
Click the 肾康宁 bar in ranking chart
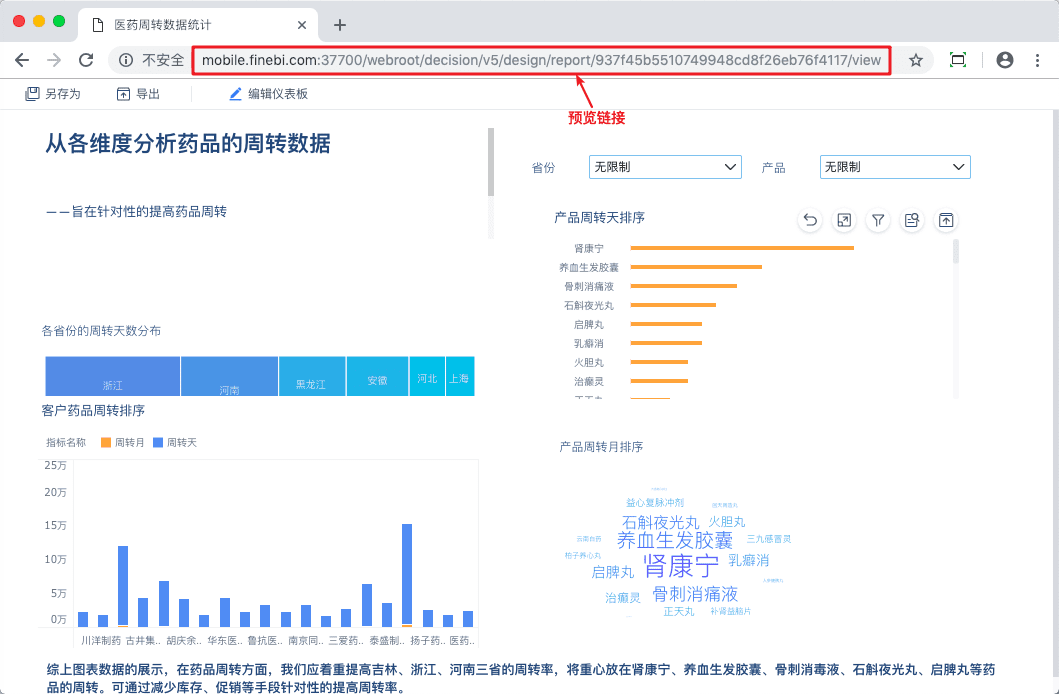(x=742, y=248)
